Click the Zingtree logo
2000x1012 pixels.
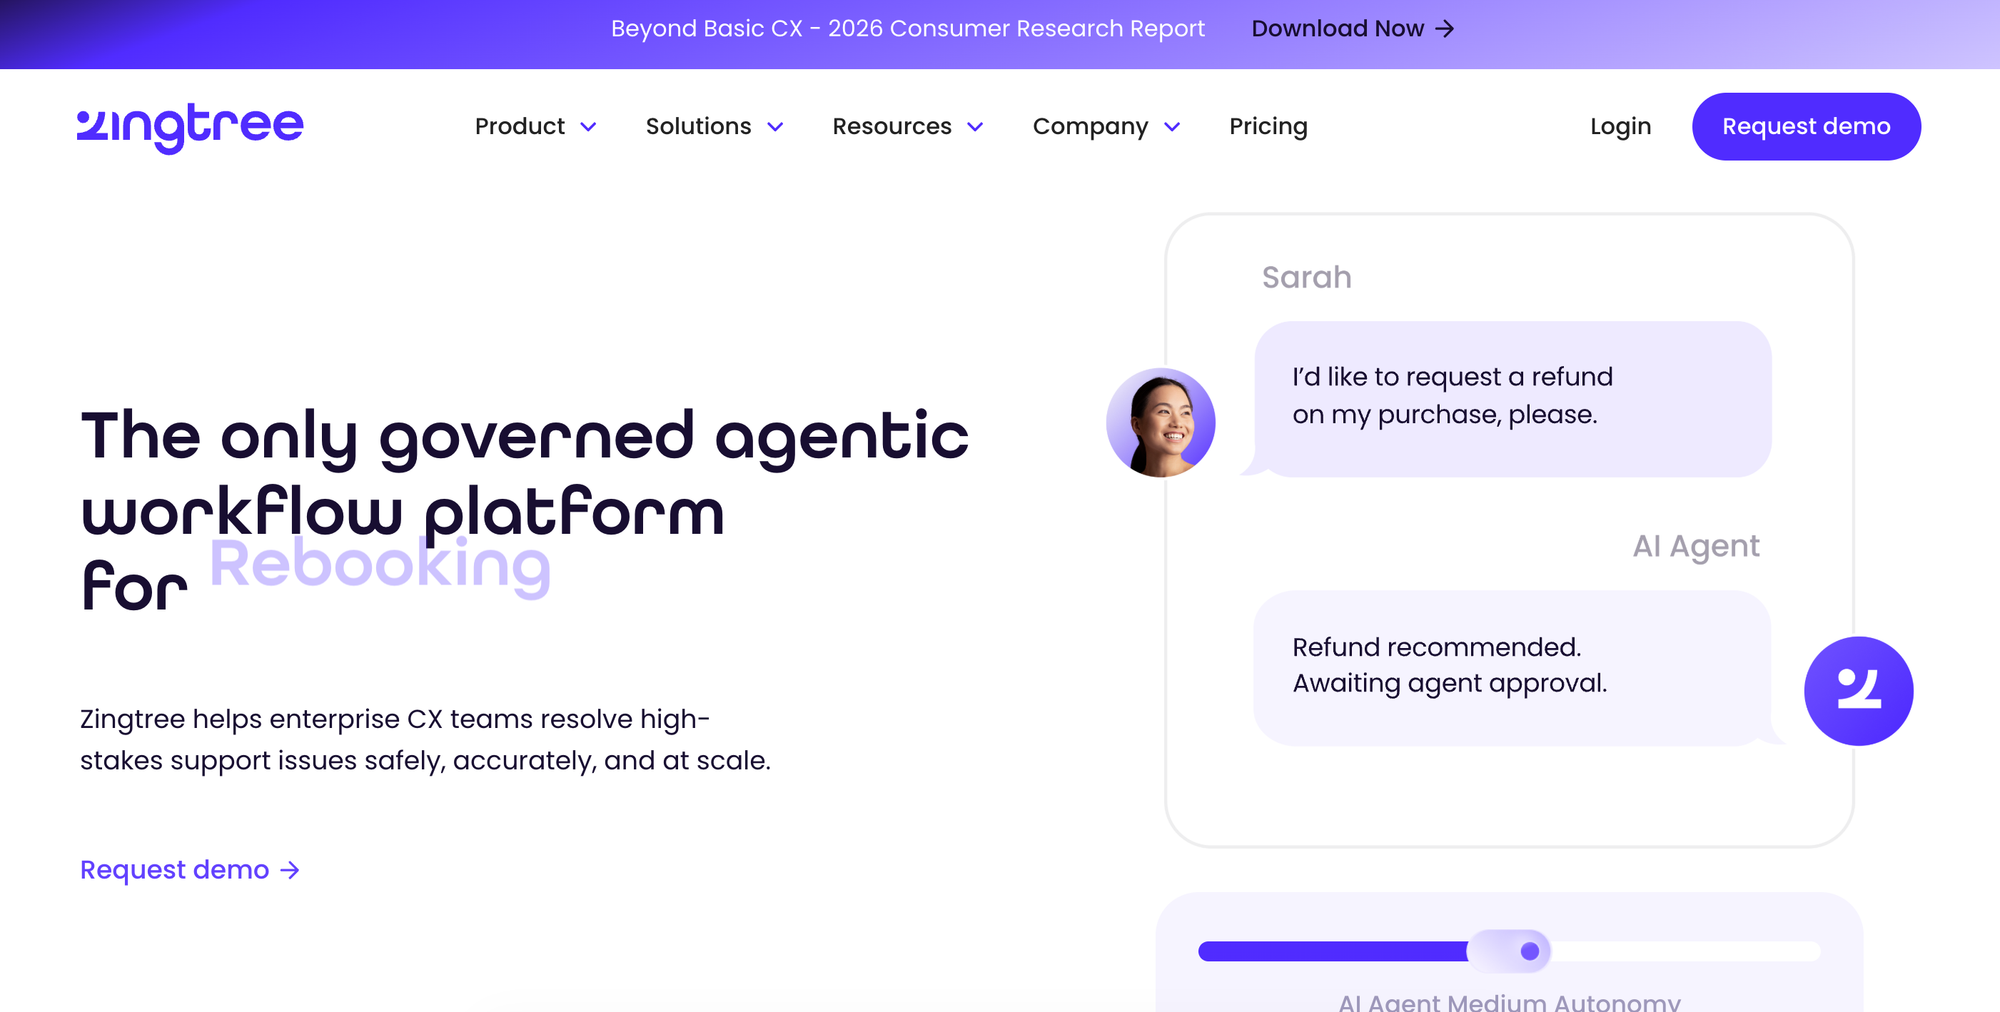(x=190, y=127)
